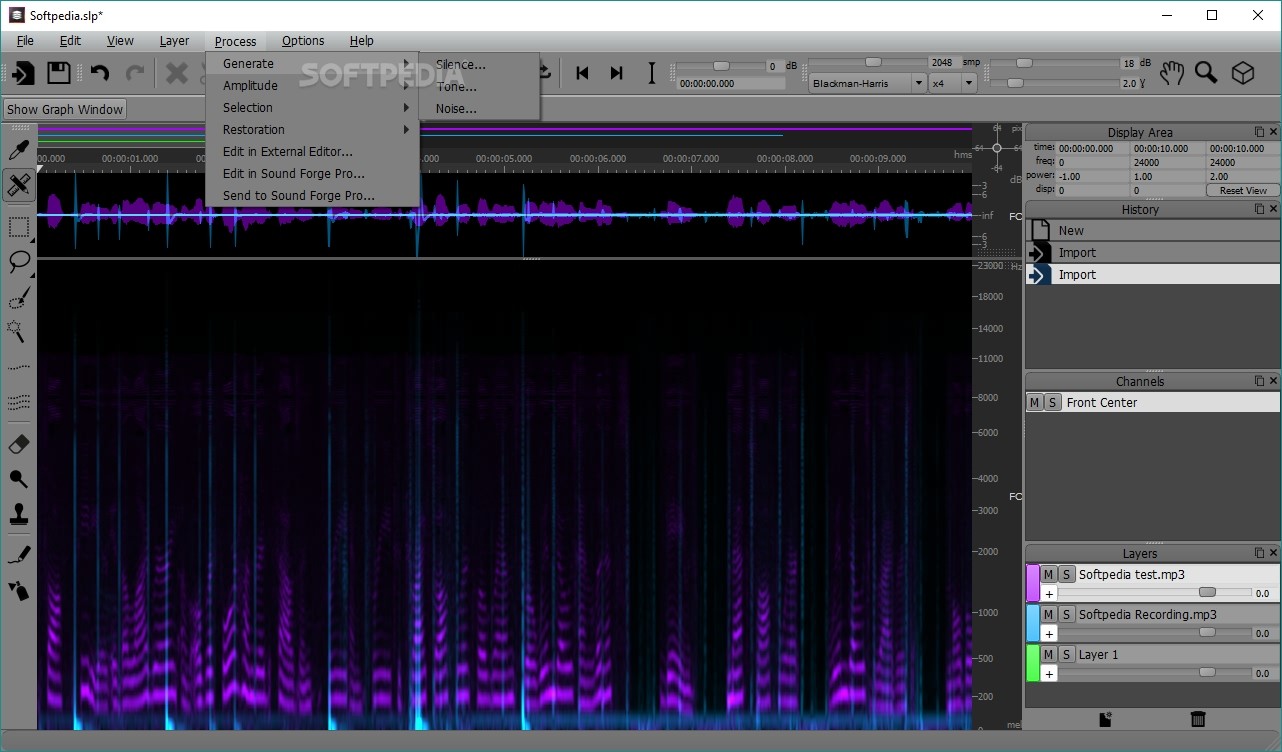Viewport: 1282px width, 752px height.
Task: Jump to start with skip-back icon
Action: coord(582,73)
